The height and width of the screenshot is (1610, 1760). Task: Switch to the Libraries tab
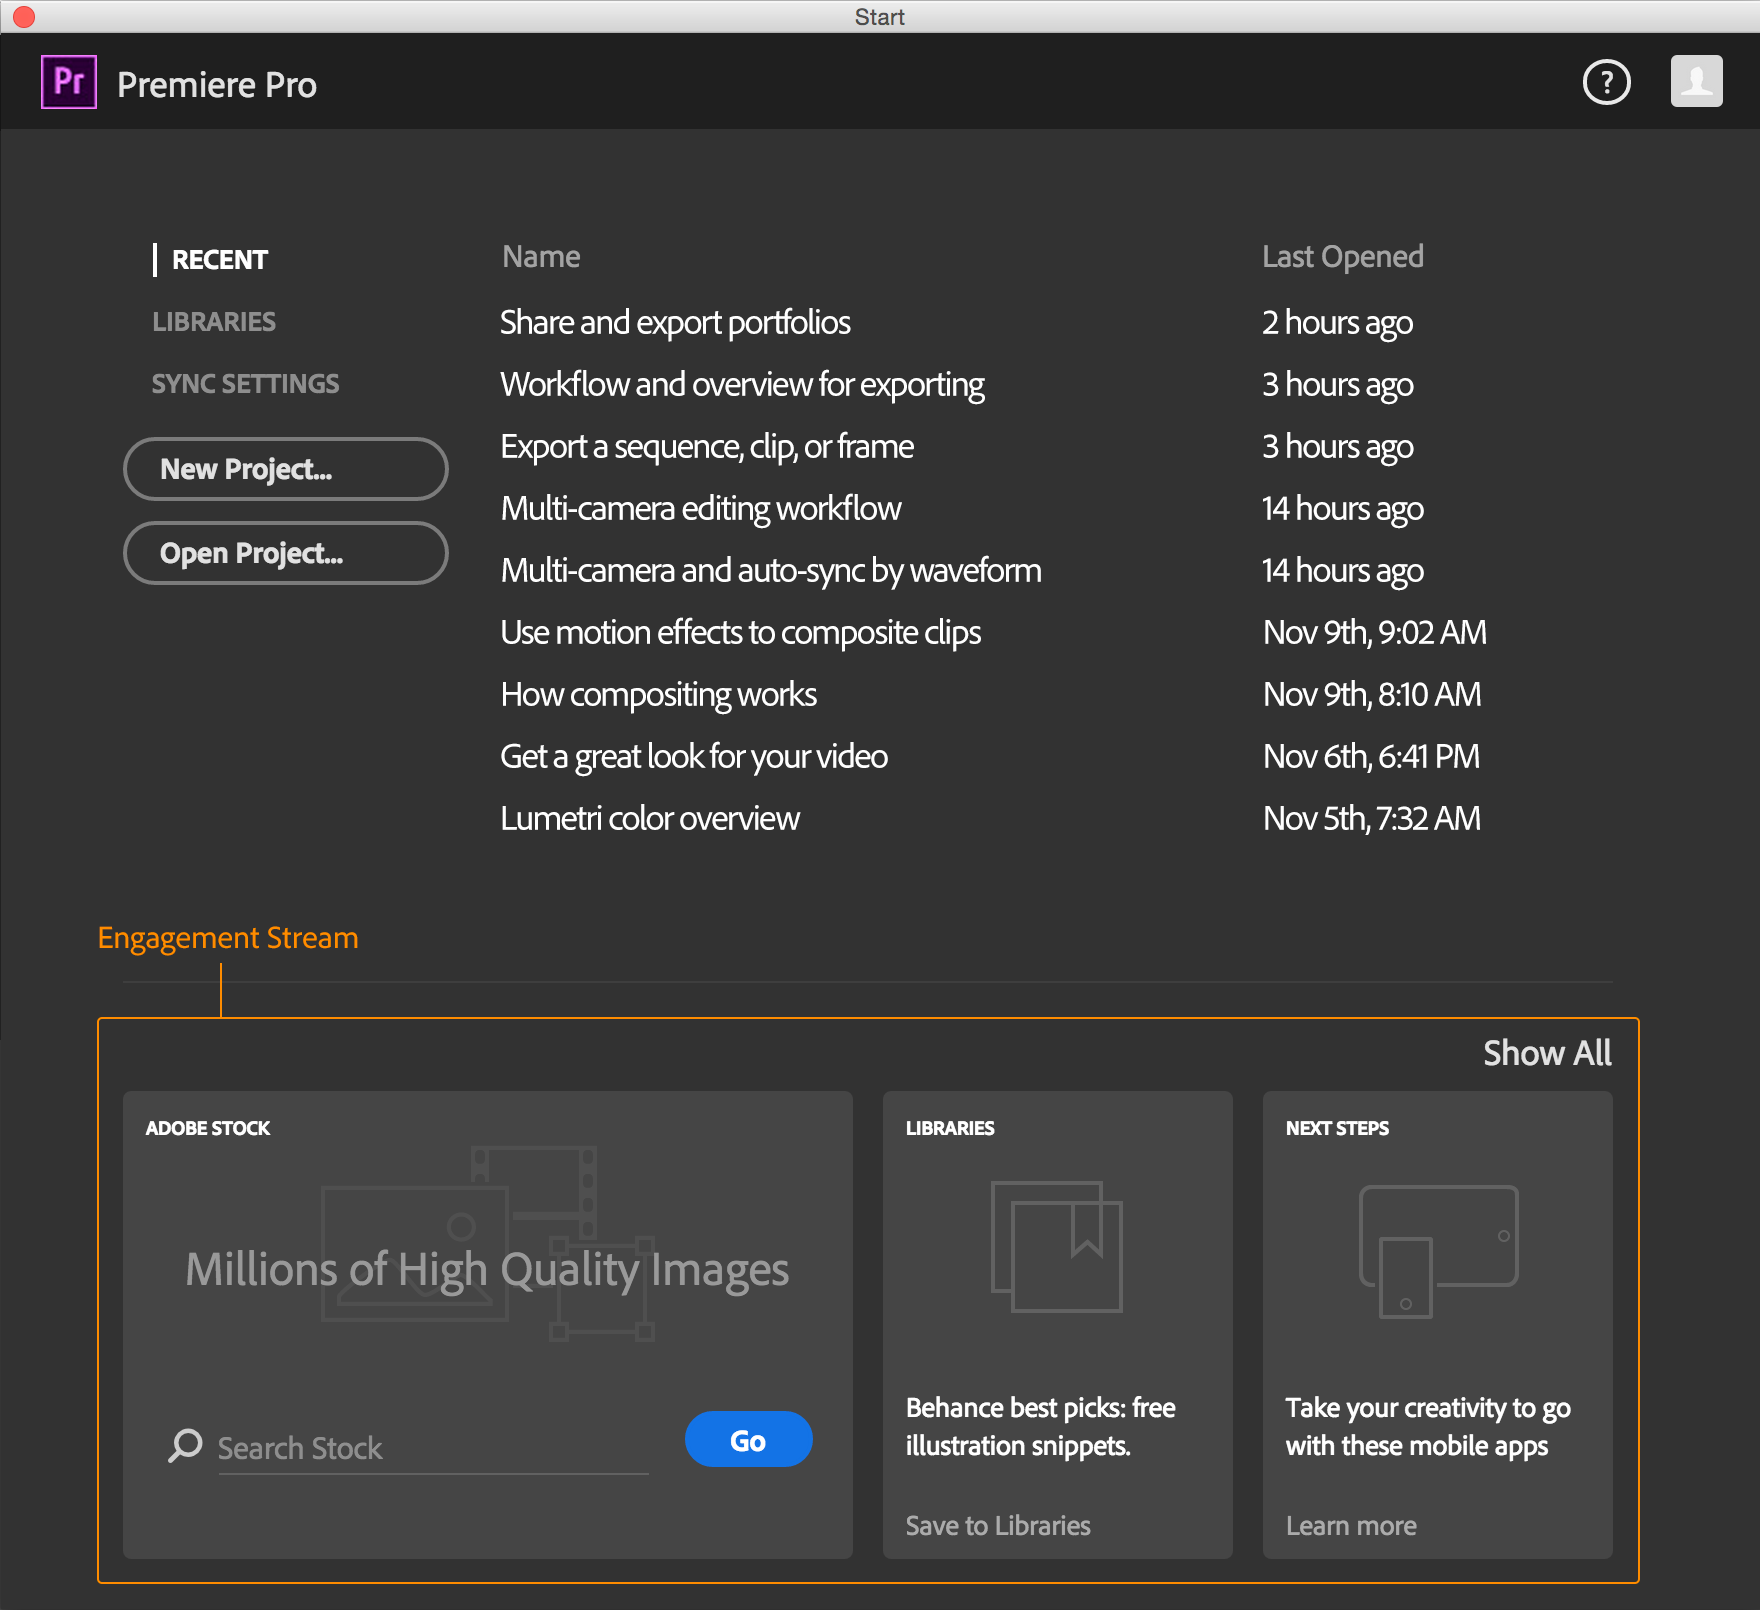[x=214, y=322]
